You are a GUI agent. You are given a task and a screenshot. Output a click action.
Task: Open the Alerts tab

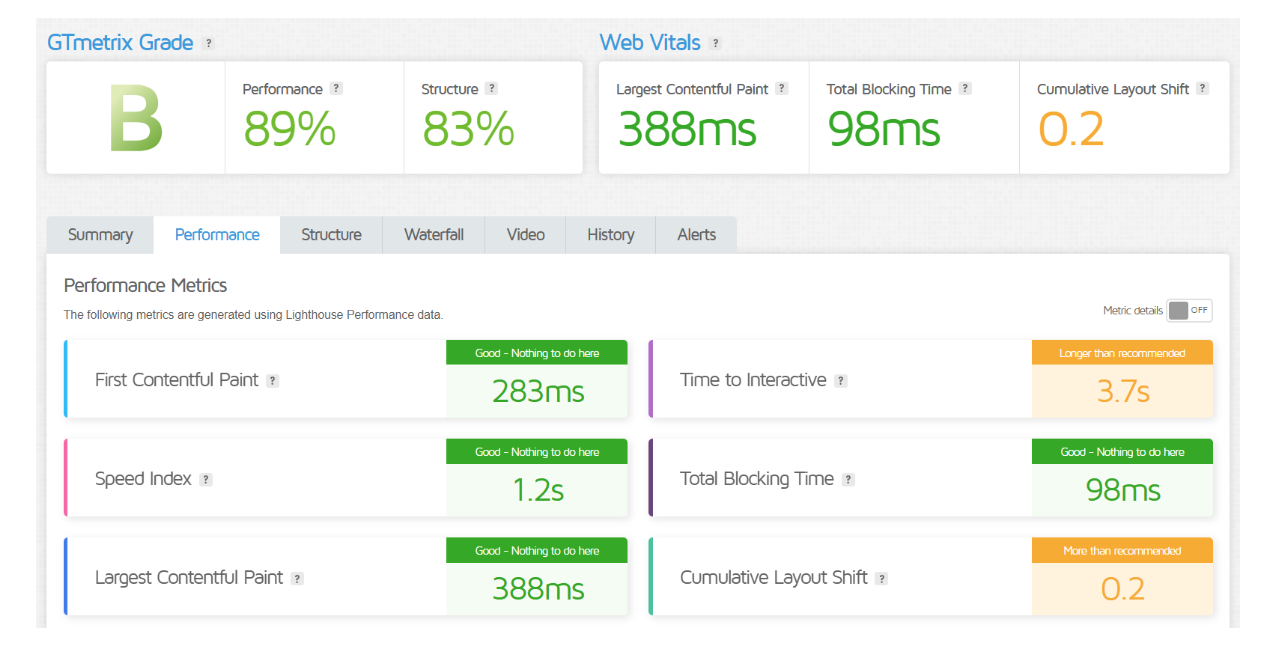tap(696, 235)
